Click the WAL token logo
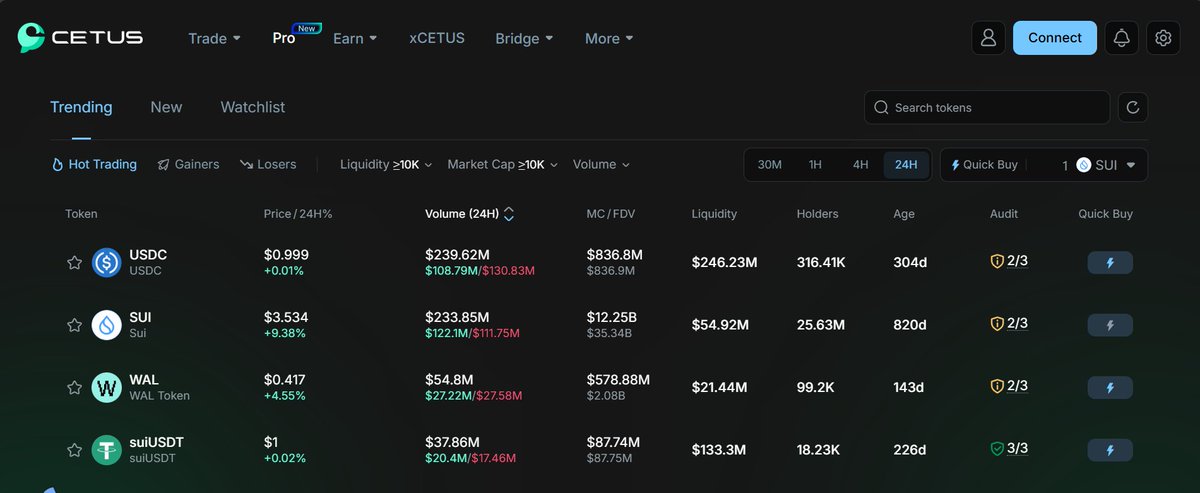The image size is (1200, 493). point(107,387)
